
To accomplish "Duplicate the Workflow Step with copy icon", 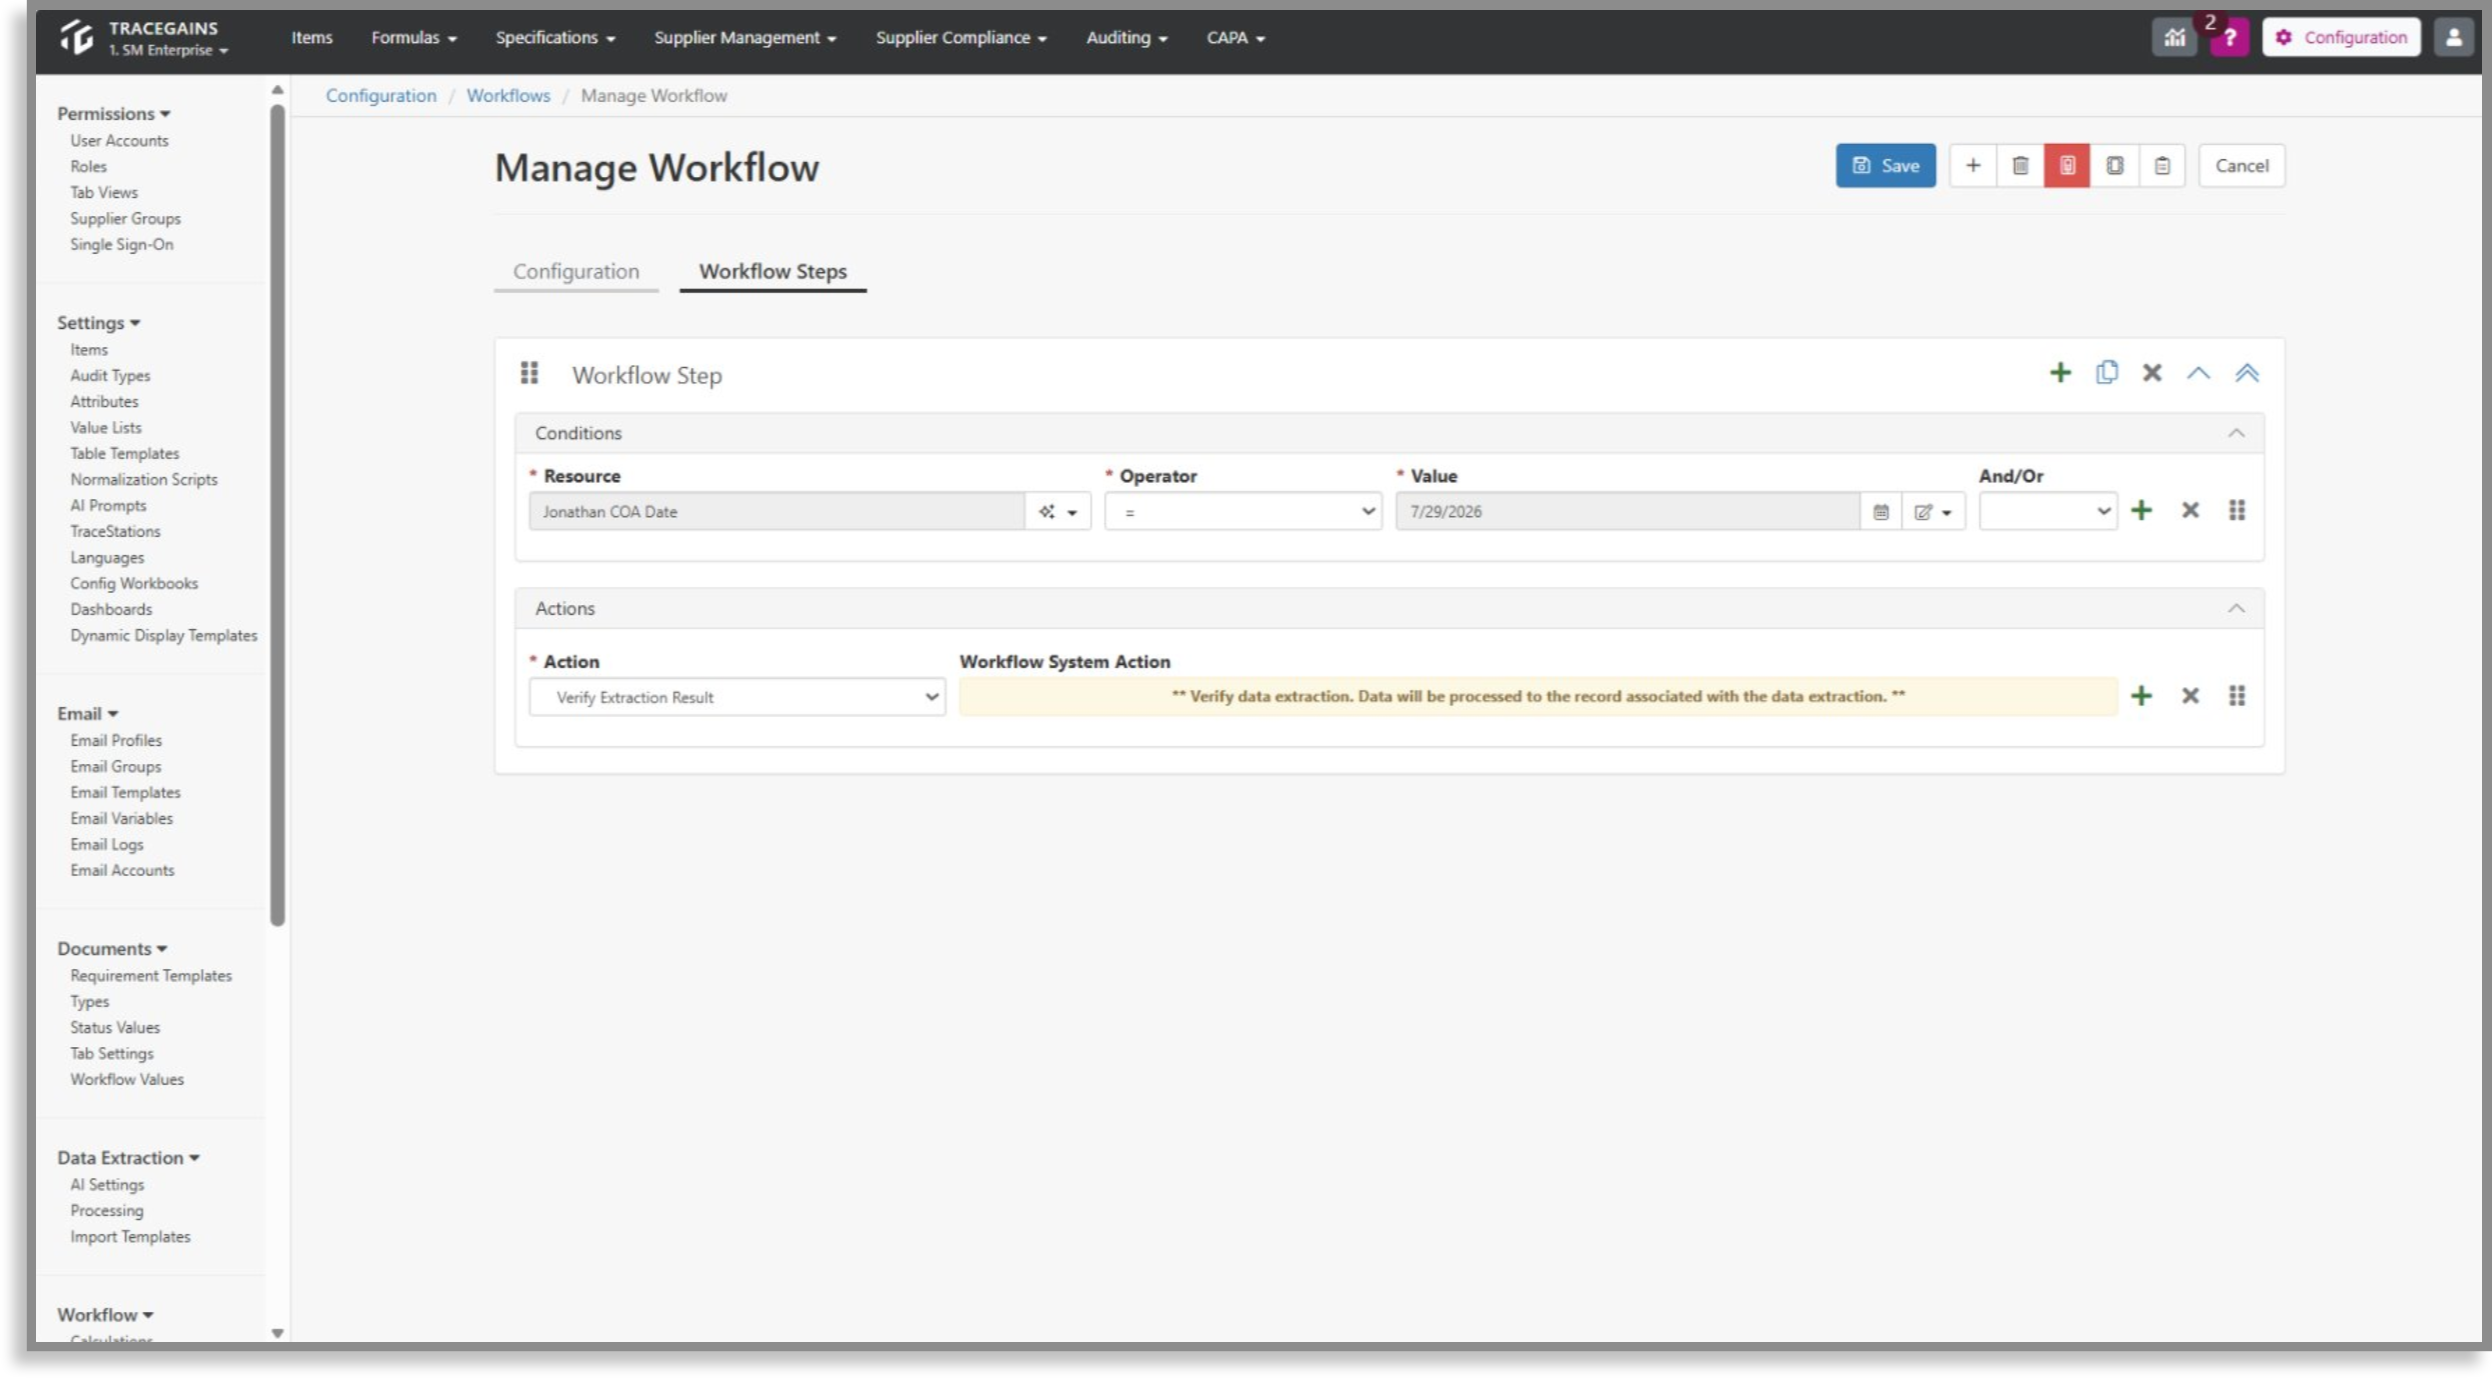I will click(x=2106, y=372).
